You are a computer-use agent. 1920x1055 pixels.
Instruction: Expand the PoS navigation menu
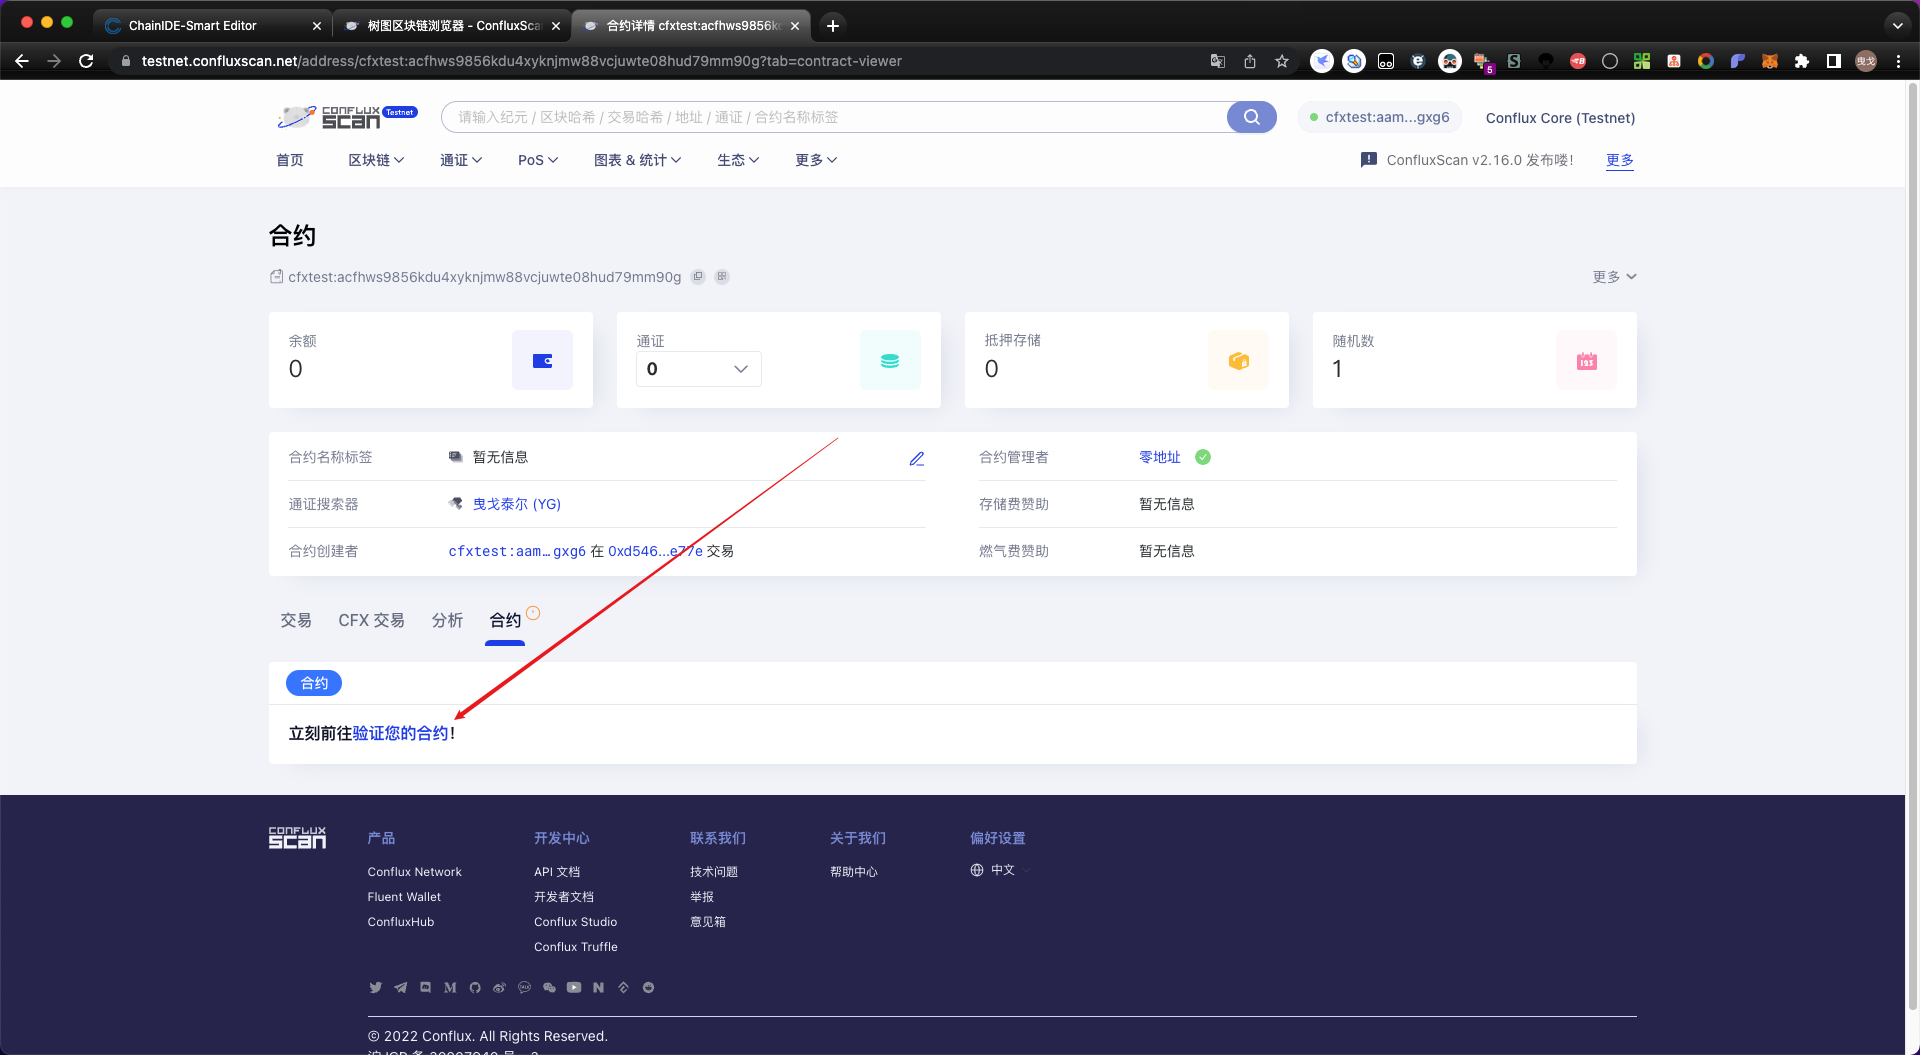point(538,160)
